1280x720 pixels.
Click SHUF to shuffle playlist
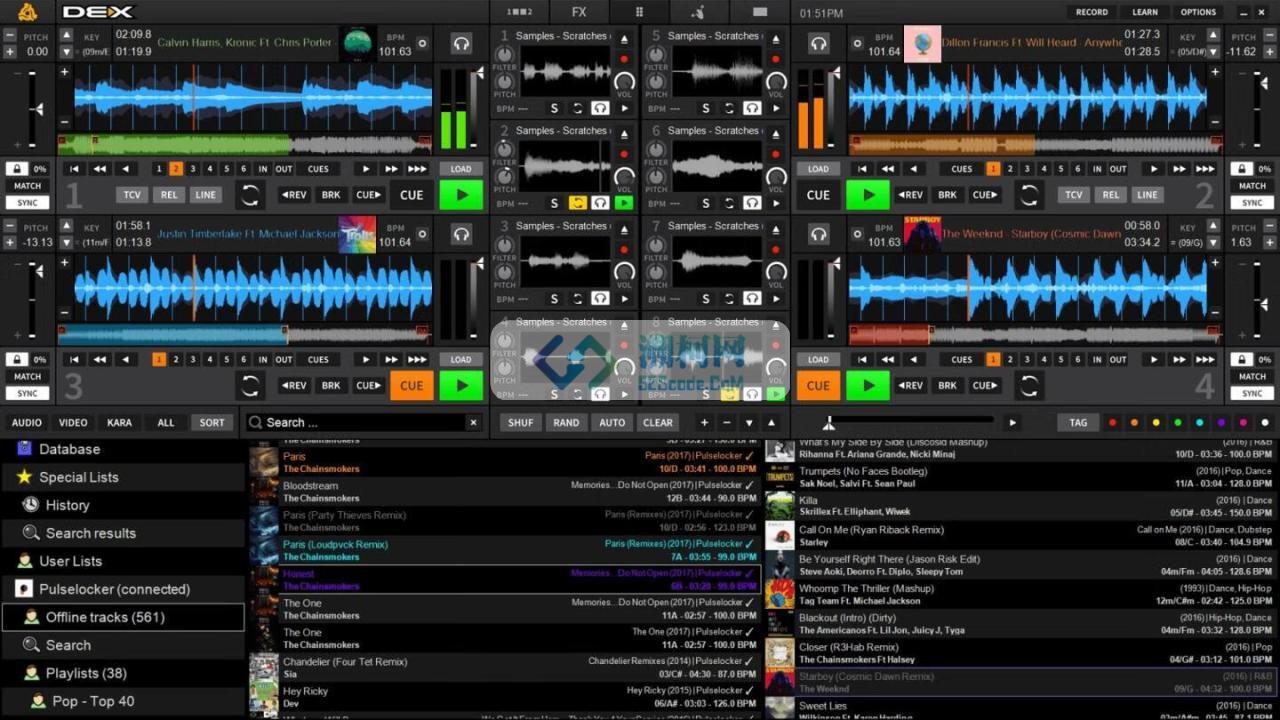coord(520,422)
